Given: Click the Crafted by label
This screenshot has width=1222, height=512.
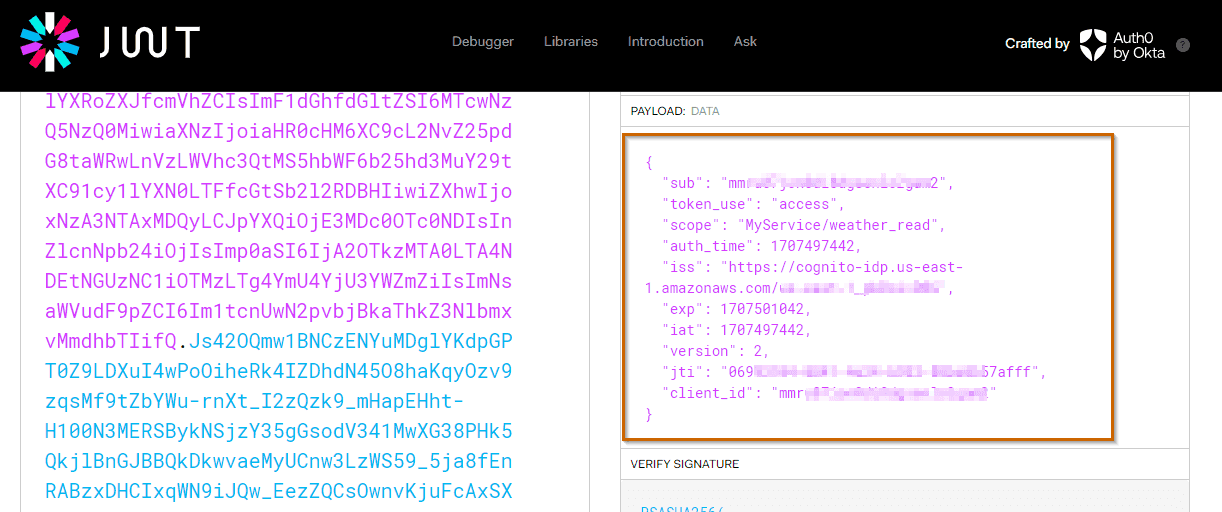Looking at the screenshot, I should 1037,44.
